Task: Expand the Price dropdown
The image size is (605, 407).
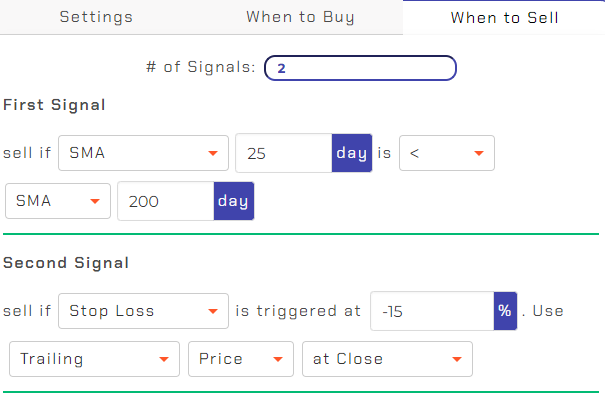Action: tap(241, 359)
